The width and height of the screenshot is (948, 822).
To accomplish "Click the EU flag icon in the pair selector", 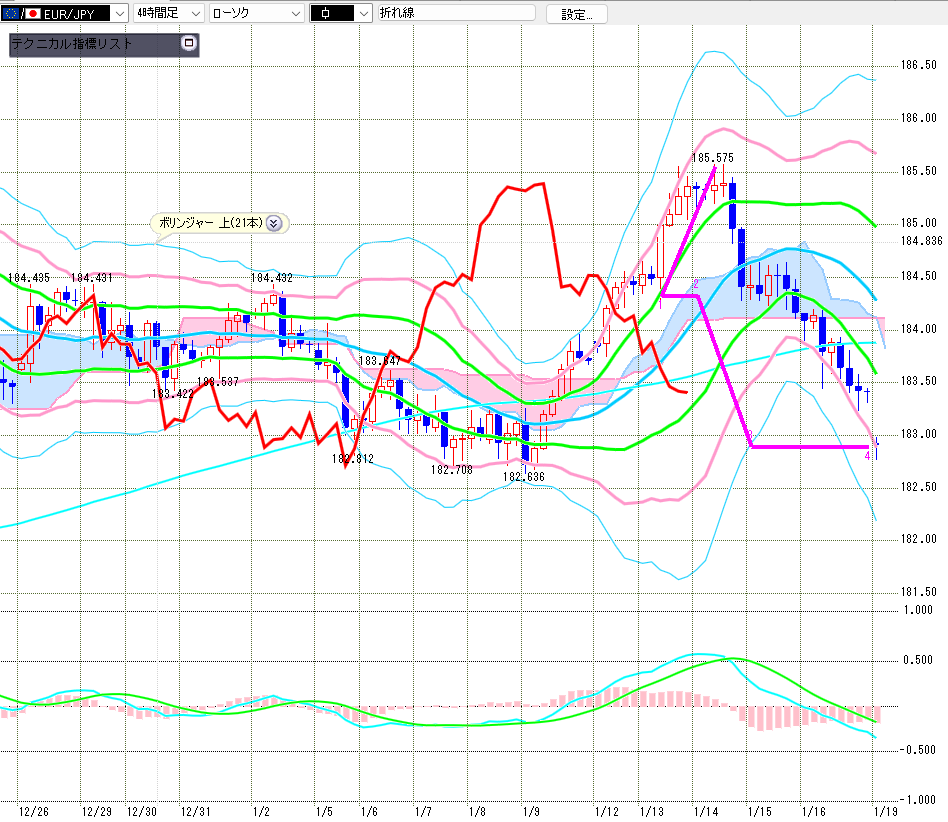I will [12, 14].
